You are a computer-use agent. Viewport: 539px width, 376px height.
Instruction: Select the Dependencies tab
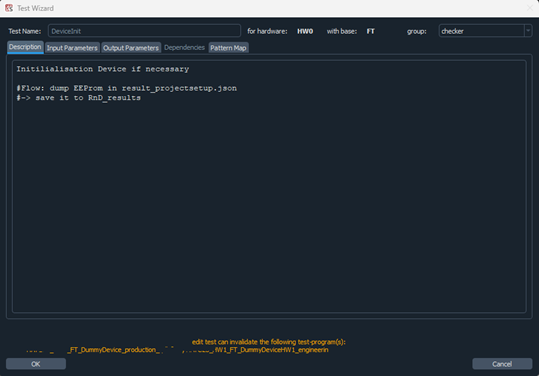[x=185, y=47]
